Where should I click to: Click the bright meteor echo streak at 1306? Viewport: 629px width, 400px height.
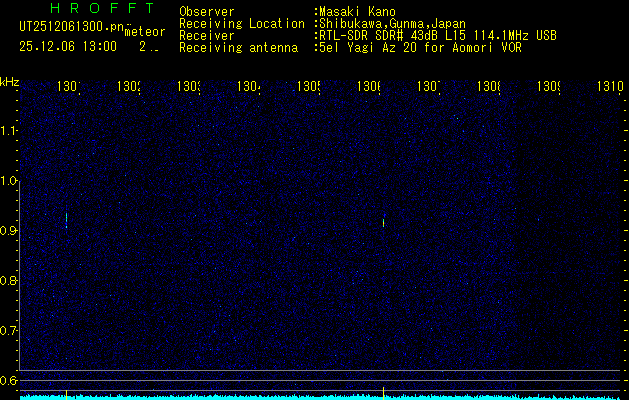point(383,222)
